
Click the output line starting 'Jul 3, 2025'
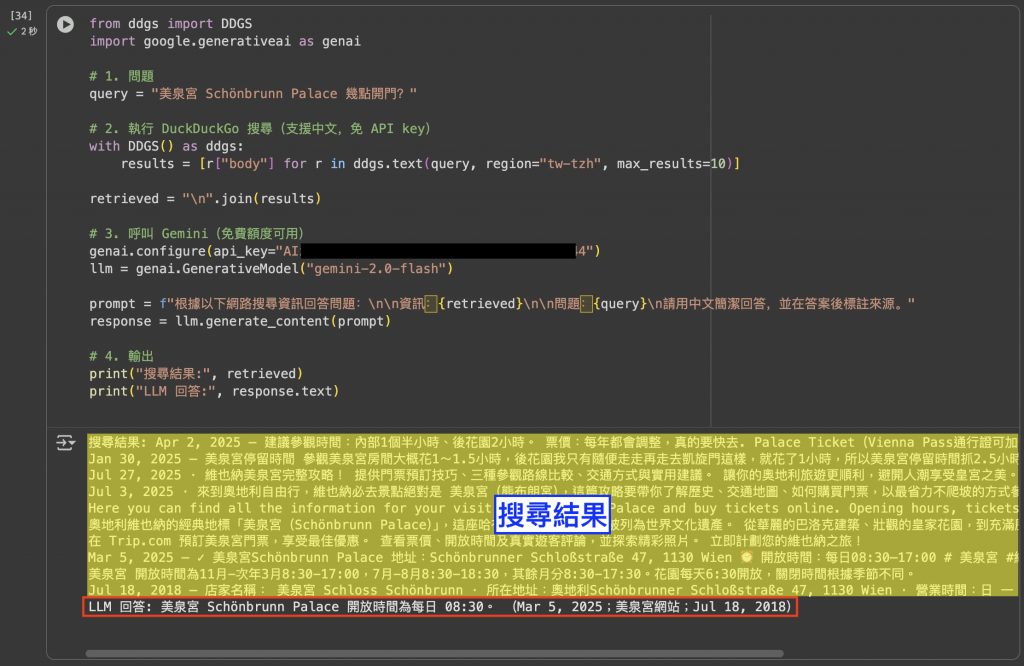point(553,492)
